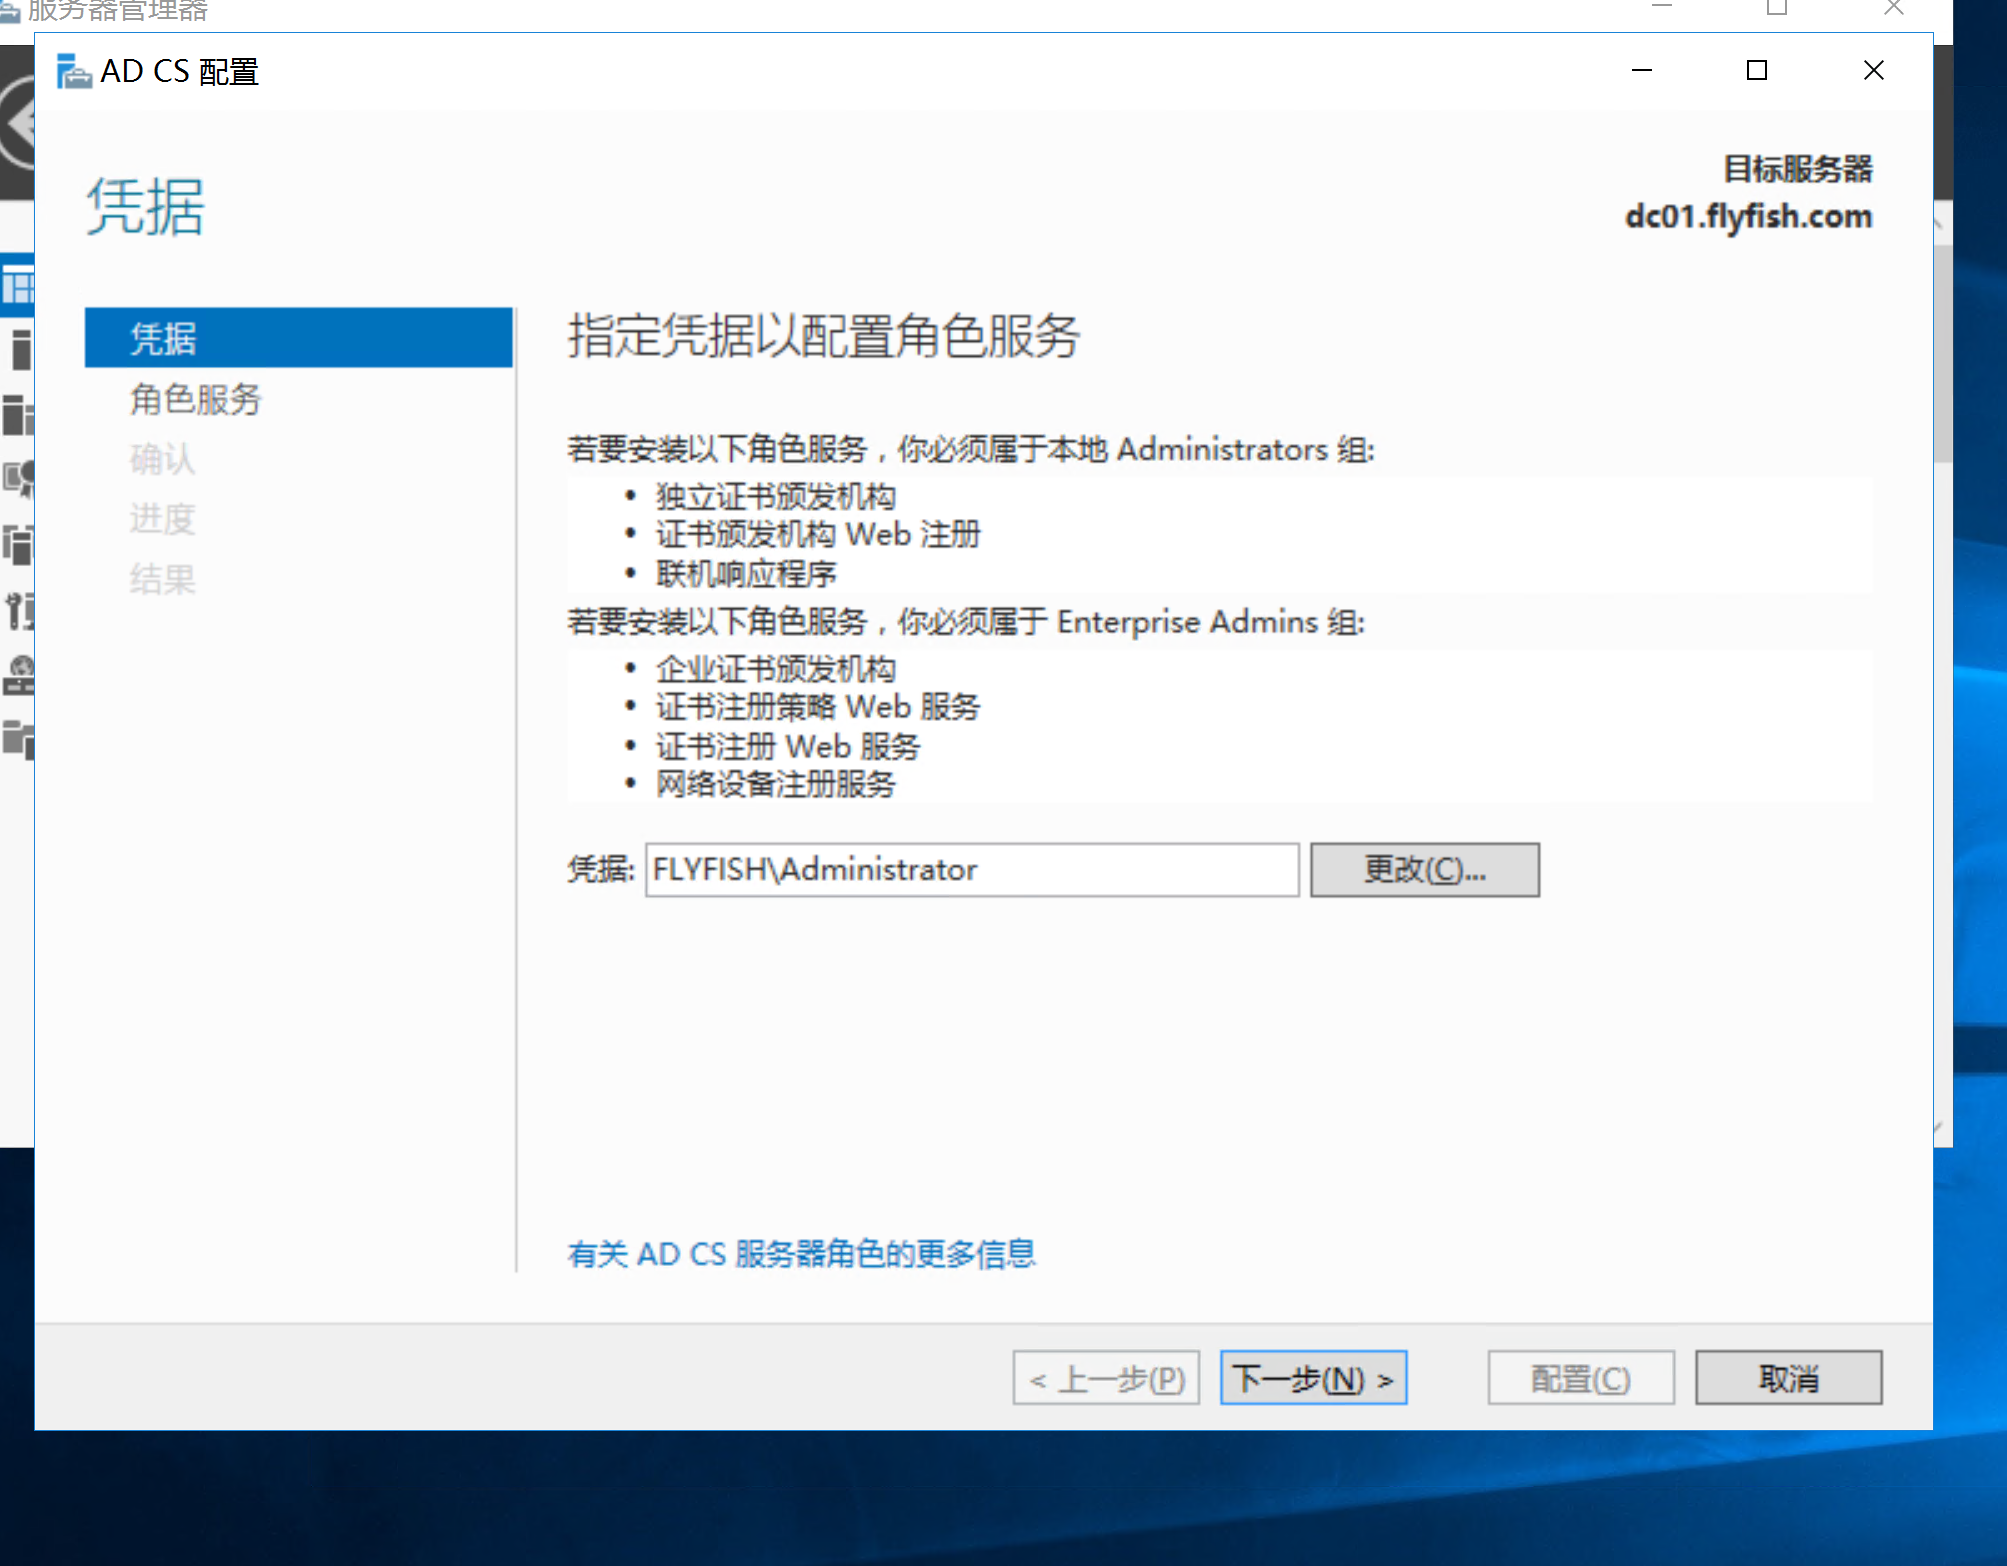
Task: Click the AD CS configuration title bar icon
Action: pos(74,71)
